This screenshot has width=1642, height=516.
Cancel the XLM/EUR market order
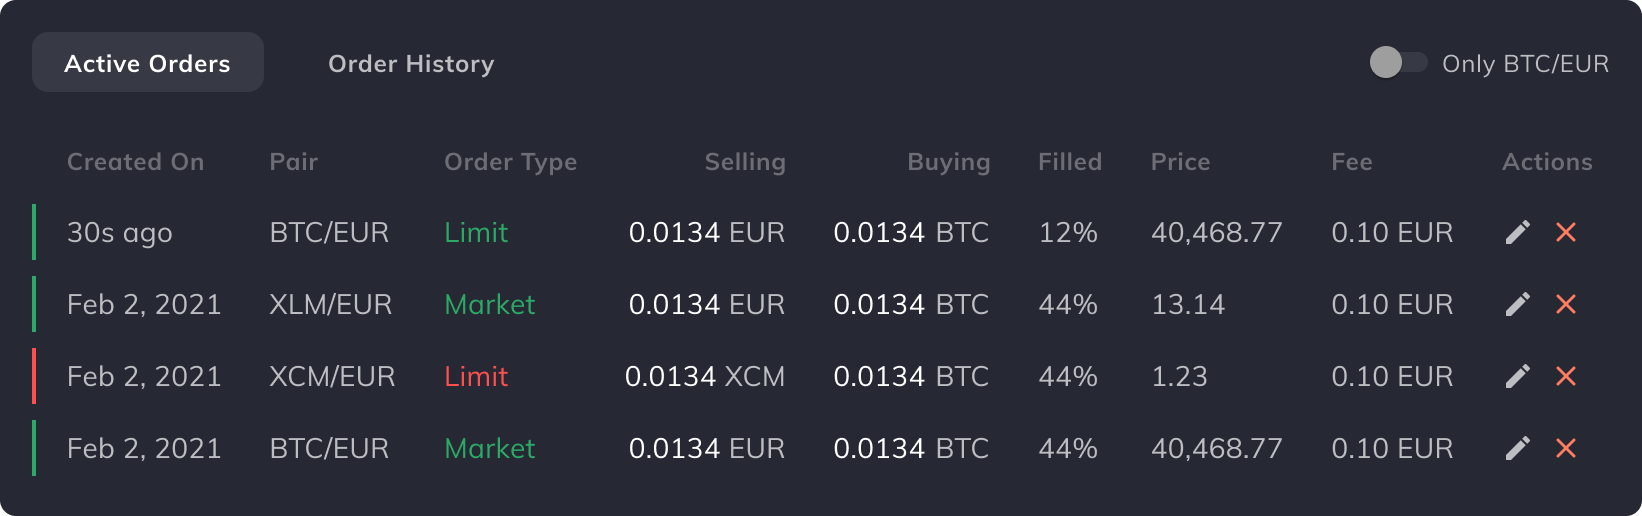coord(1566,304)
